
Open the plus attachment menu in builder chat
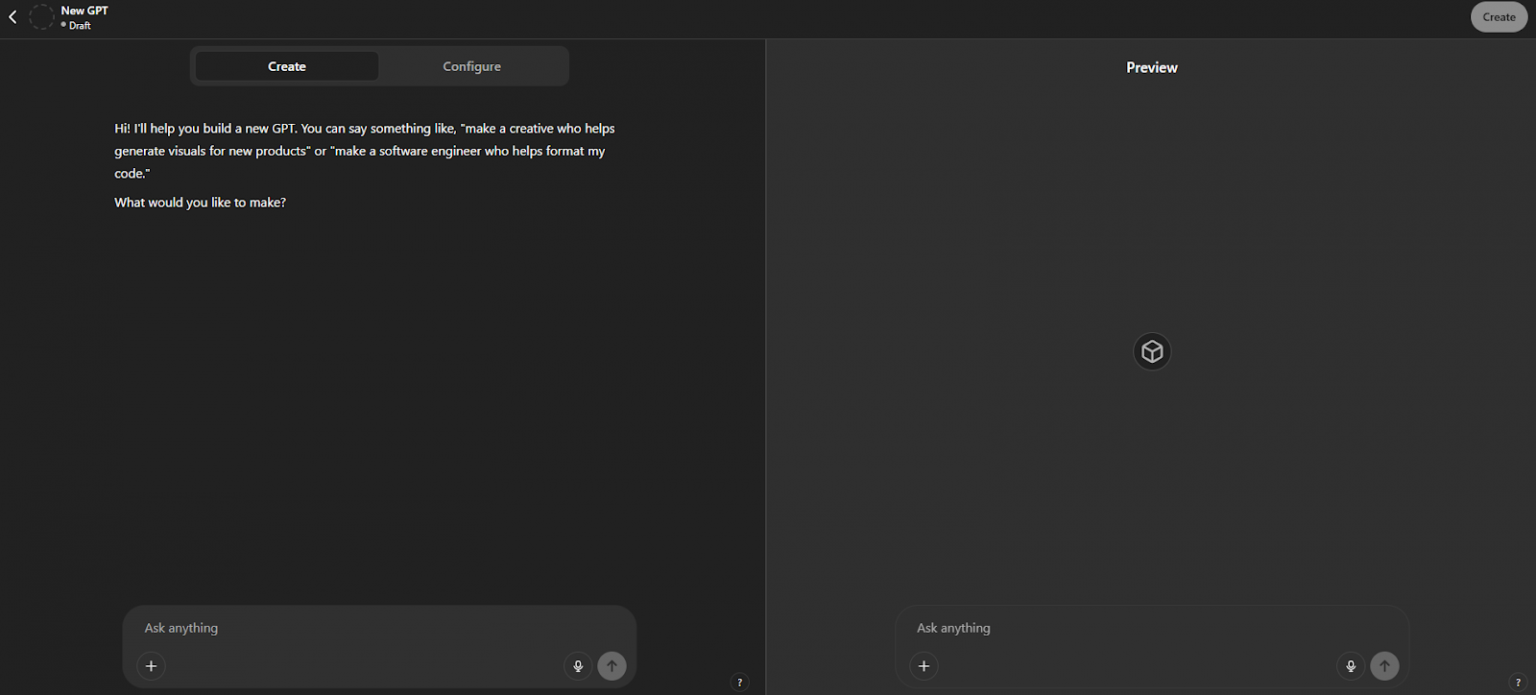click(151, 666)
